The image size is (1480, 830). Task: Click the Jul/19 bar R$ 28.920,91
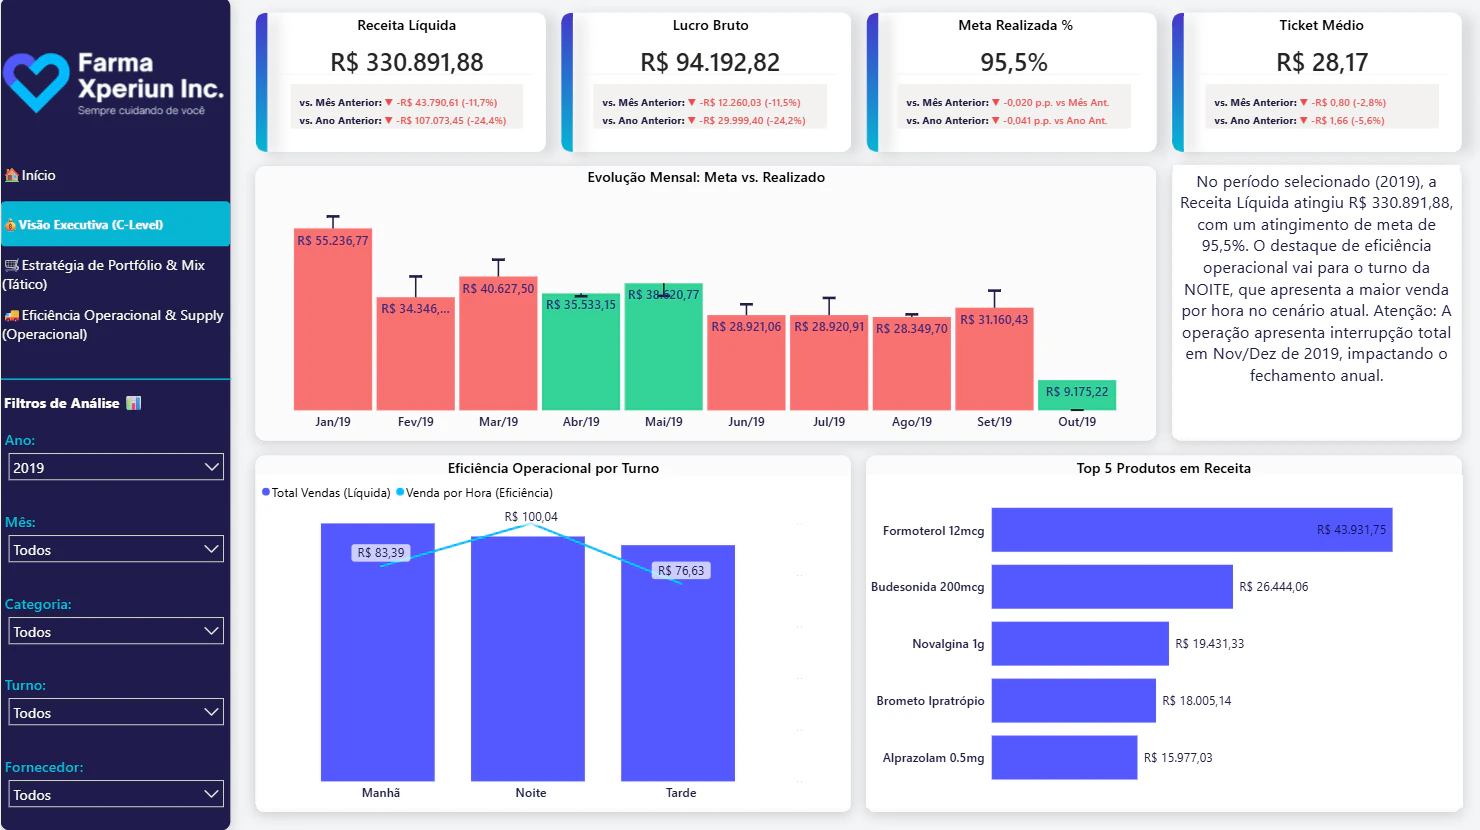click(x=829, y=362)
